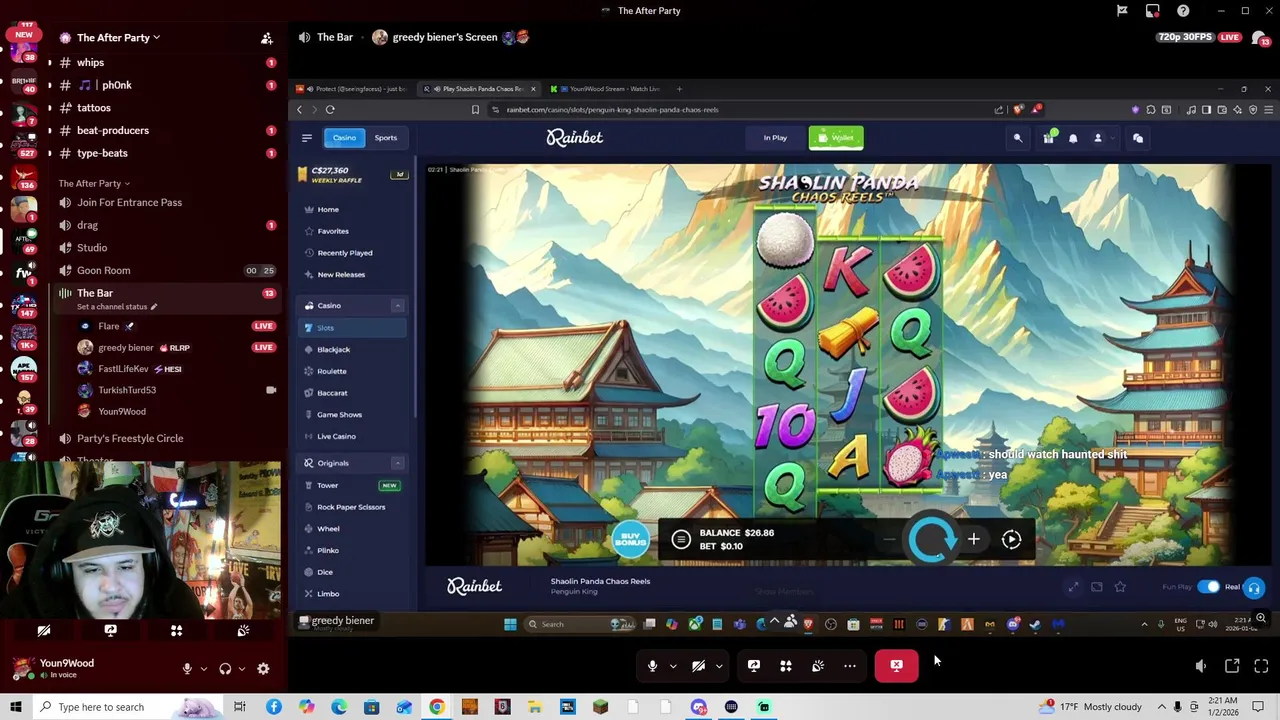1280x720 pixels.
Task: Spin the Shaolin Panda reels
Action: click(932, 540)
